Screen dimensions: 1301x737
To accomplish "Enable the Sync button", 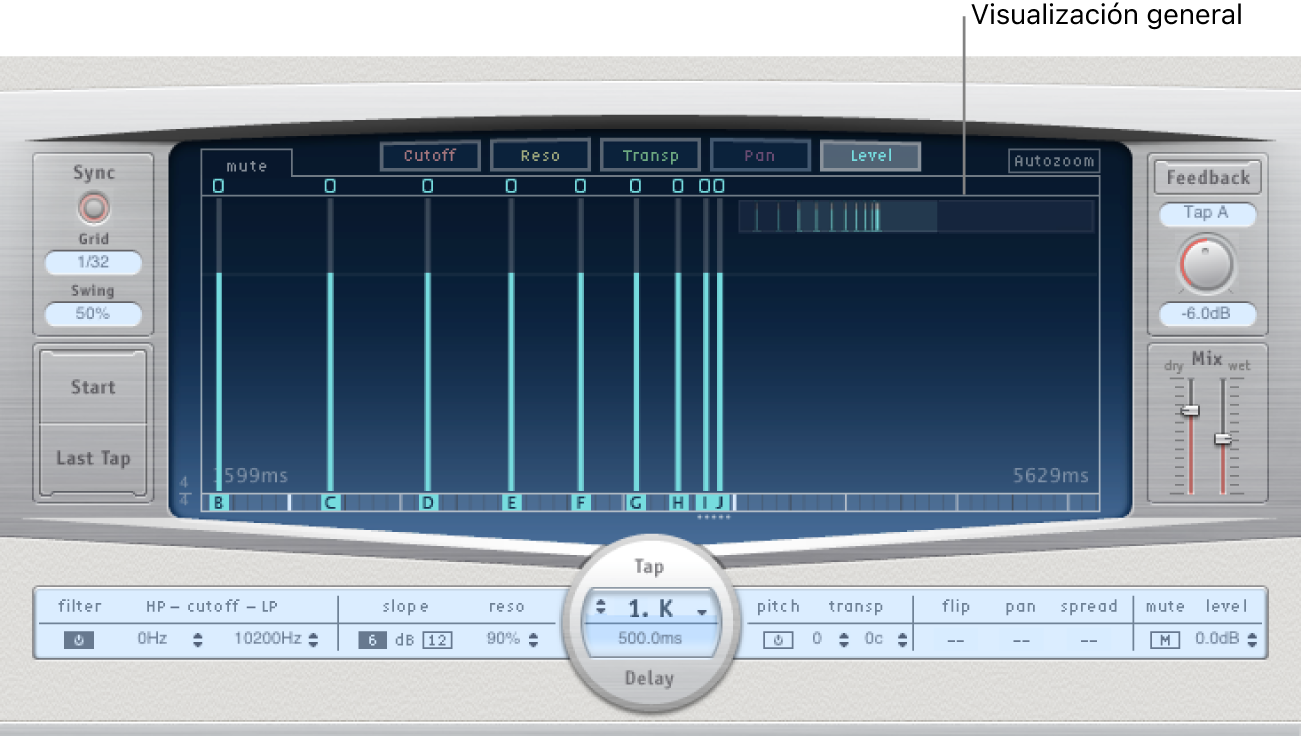I will [x=93, y=208].
